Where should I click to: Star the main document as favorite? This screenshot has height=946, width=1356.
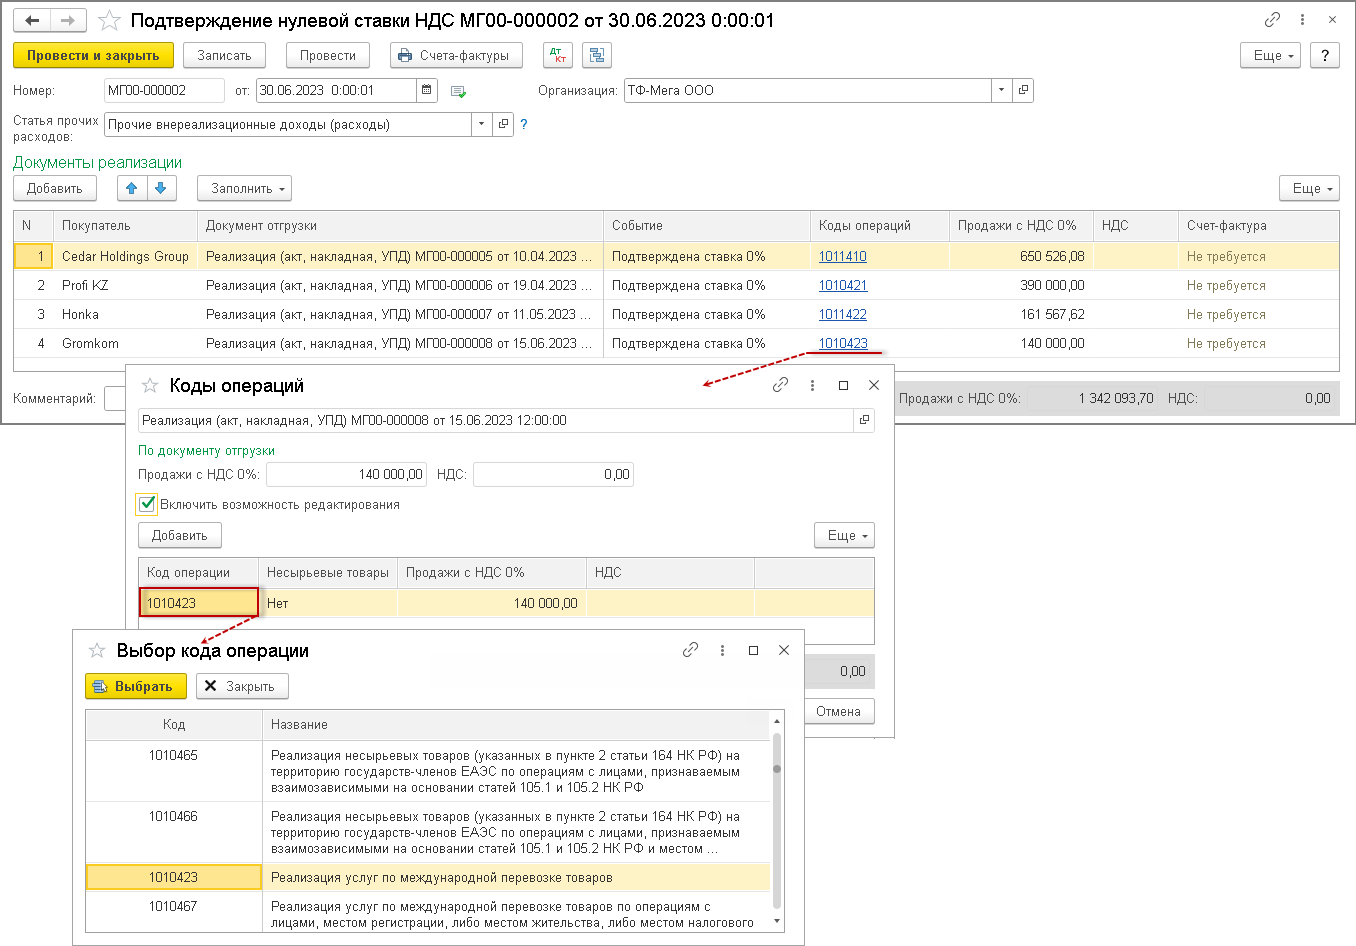(x=110, y=20)
